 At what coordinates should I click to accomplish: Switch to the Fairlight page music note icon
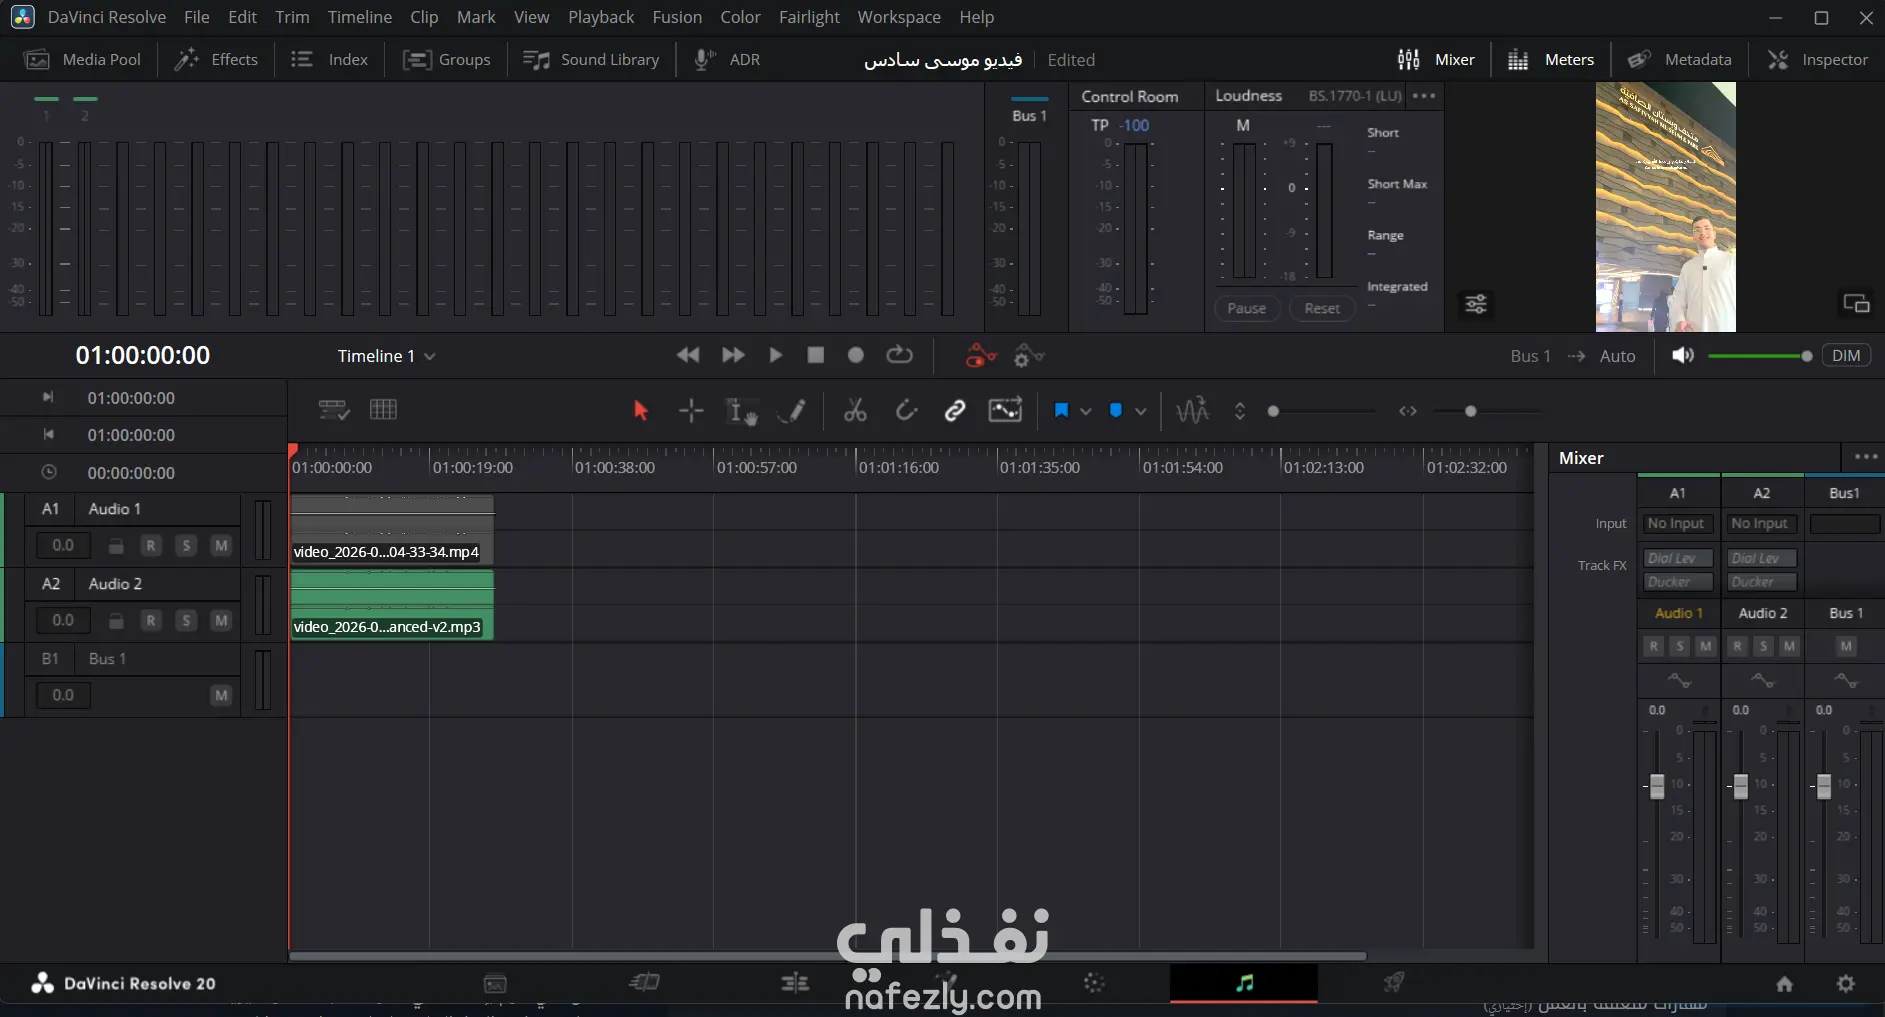(1244, 984)
